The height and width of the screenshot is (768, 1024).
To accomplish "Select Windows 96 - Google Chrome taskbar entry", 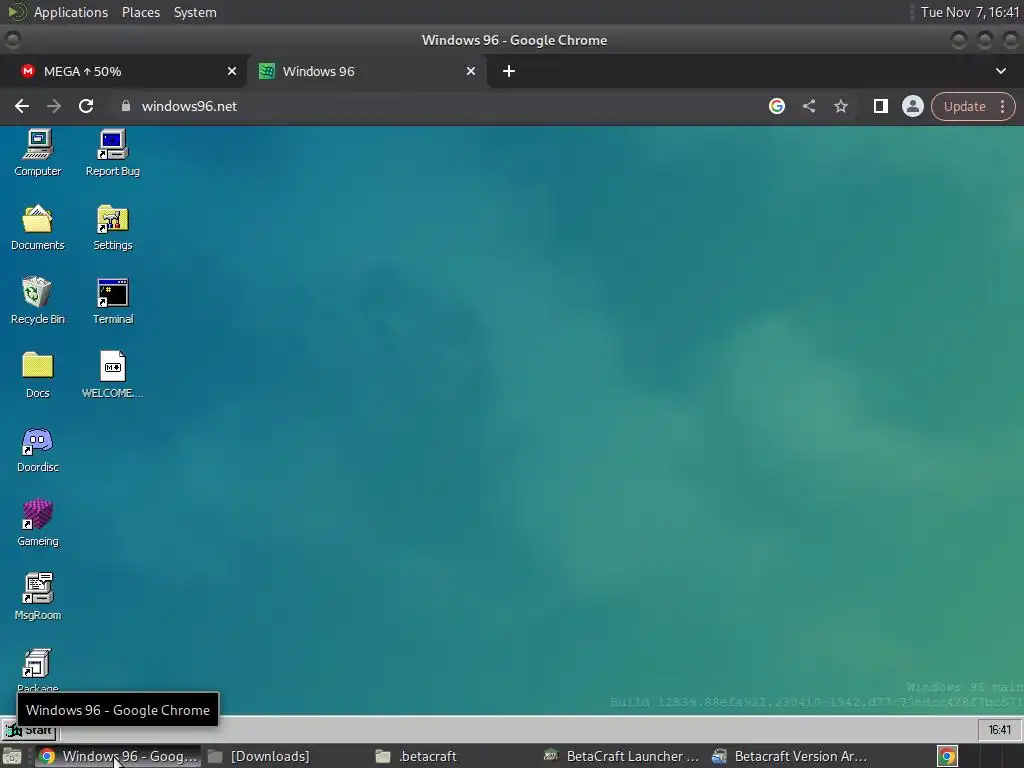I will pos(118,756).
